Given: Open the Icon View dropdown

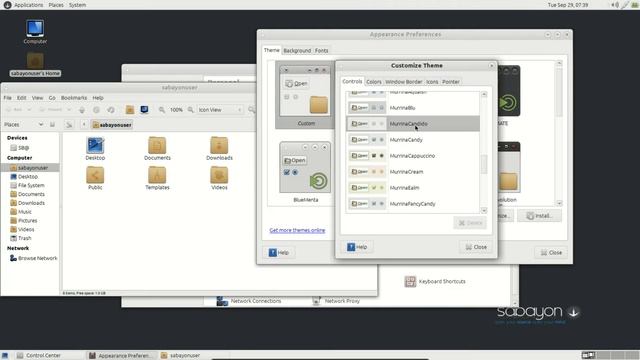Looking at the screenshot, I should pos(220,110).
